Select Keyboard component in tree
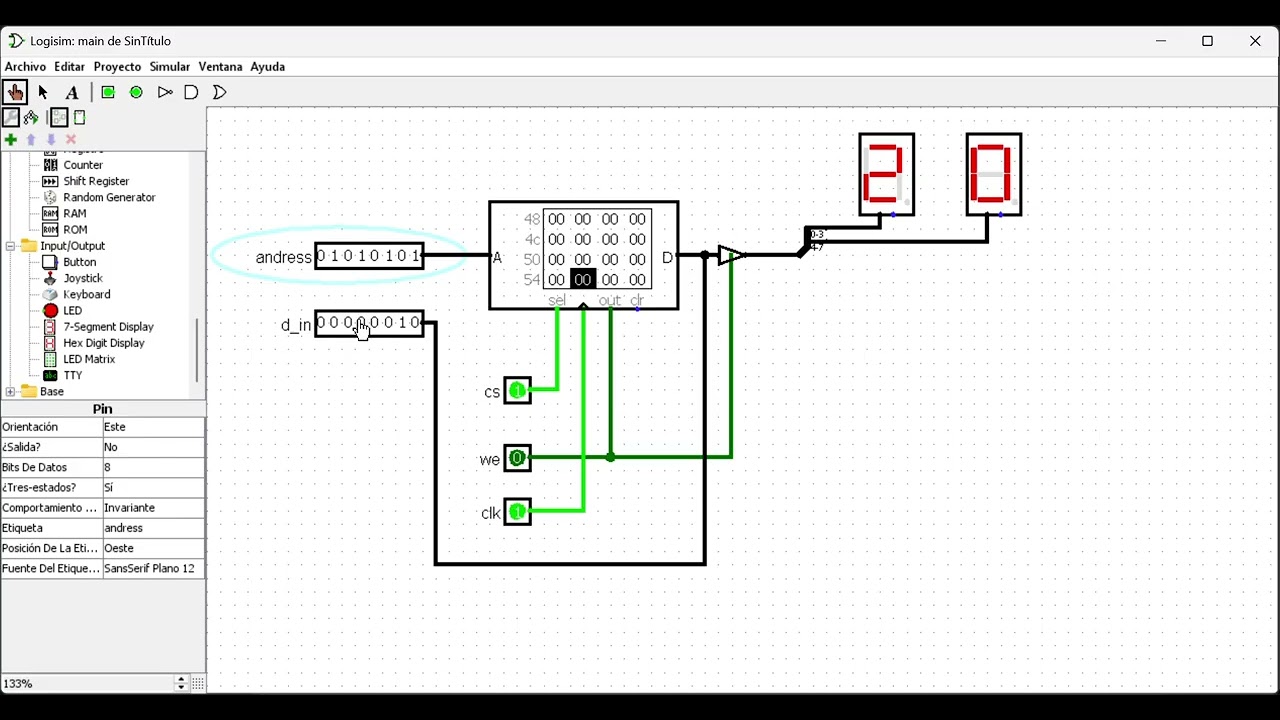The image size is (1280, 720). click(x=86, y=294)
